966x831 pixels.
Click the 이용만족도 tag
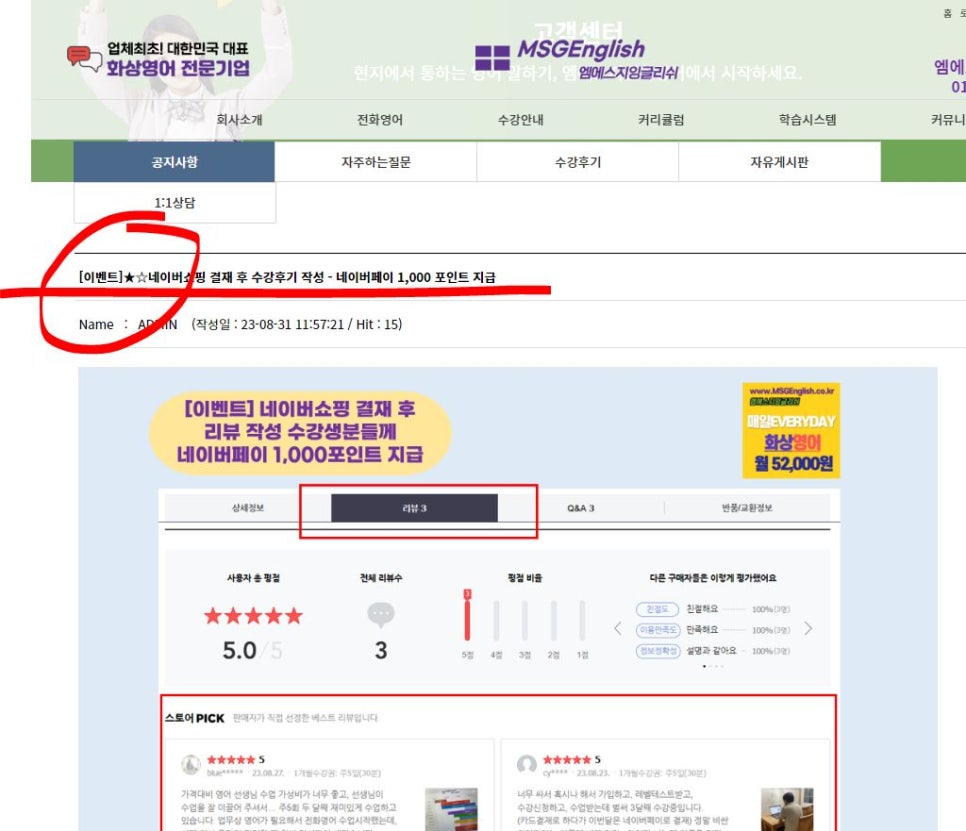[657, 630]
